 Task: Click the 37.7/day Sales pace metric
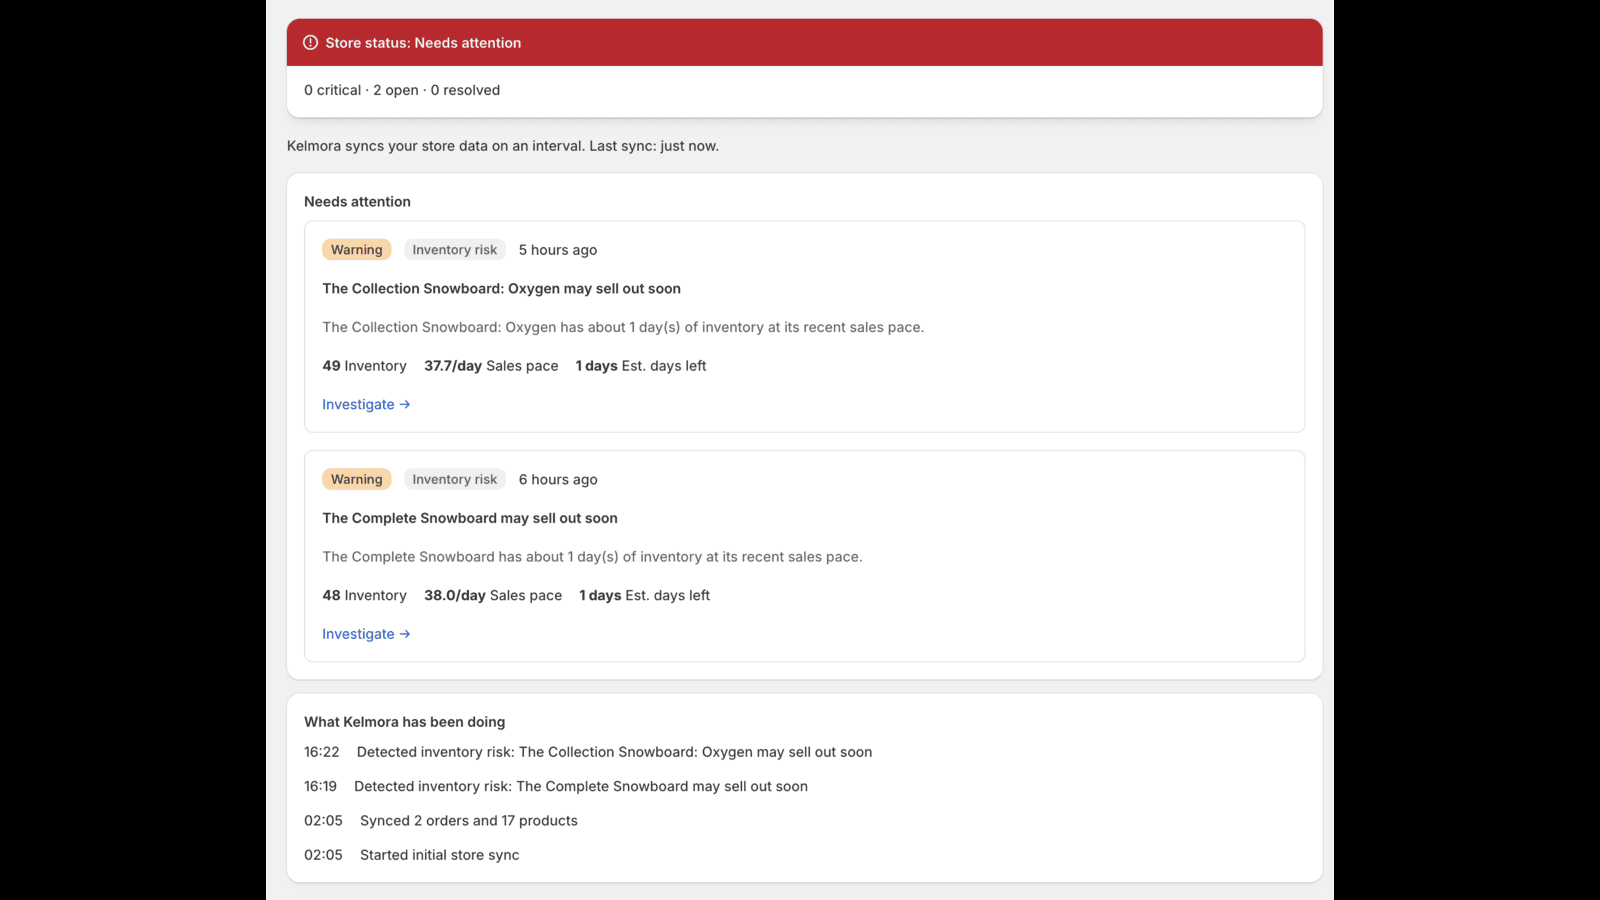[x=491, y=366]
